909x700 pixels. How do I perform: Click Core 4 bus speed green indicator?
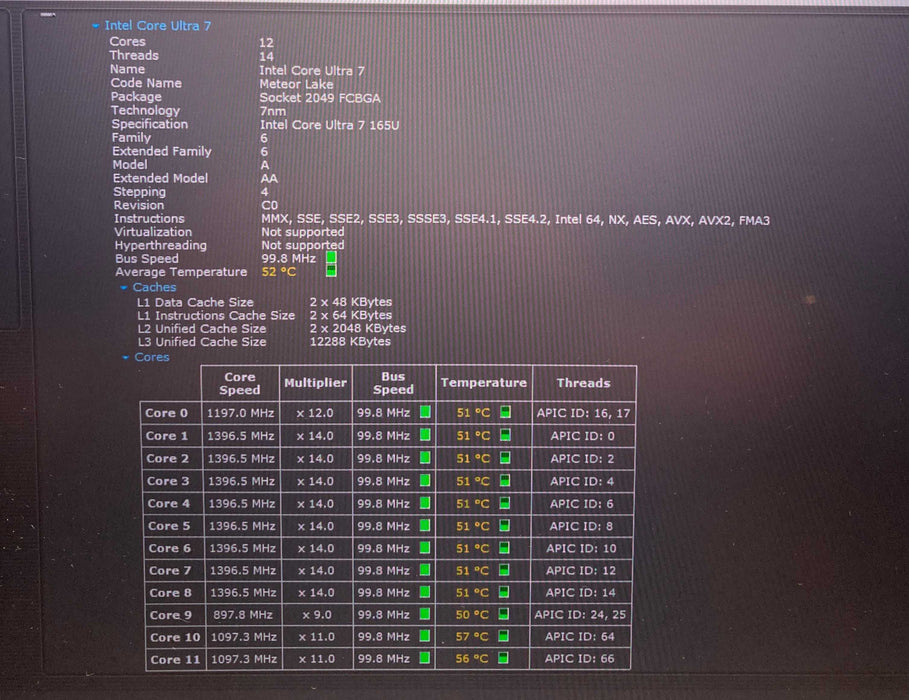[x=425, y=503]
